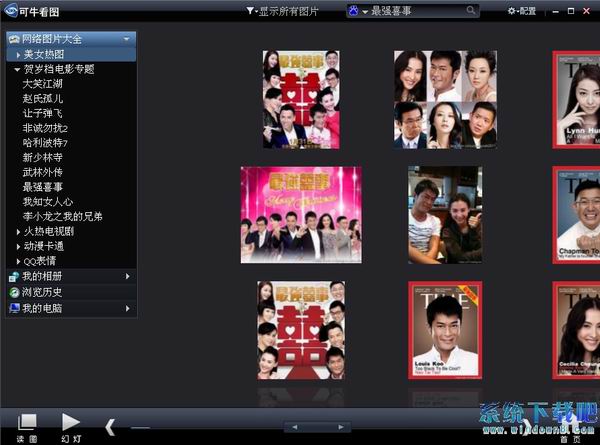Click in the 最强喜事 search field
The image size is (600, 445).
tap(418, 11)
